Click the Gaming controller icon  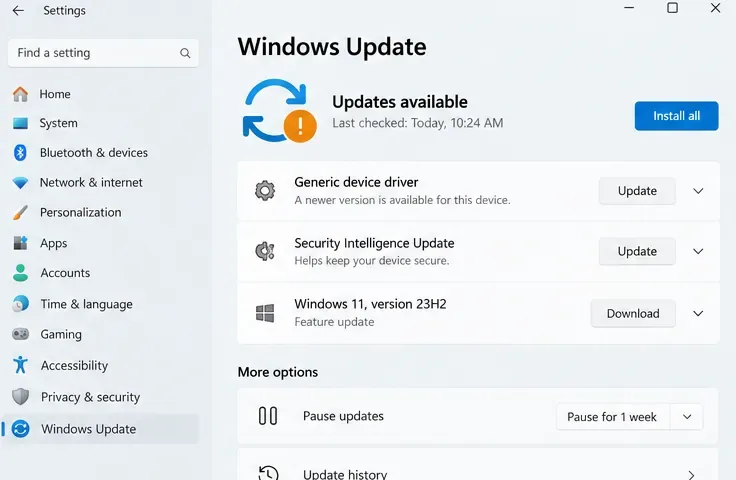[20, 334]
